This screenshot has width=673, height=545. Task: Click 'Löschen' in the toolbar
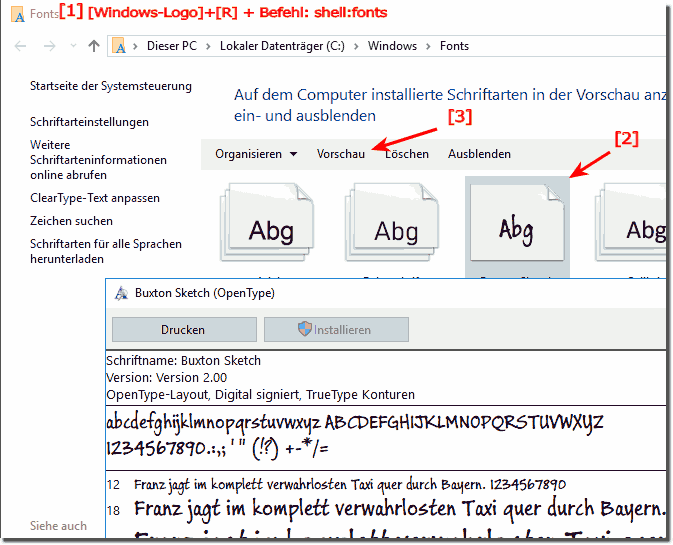click(x=406, y=154)
